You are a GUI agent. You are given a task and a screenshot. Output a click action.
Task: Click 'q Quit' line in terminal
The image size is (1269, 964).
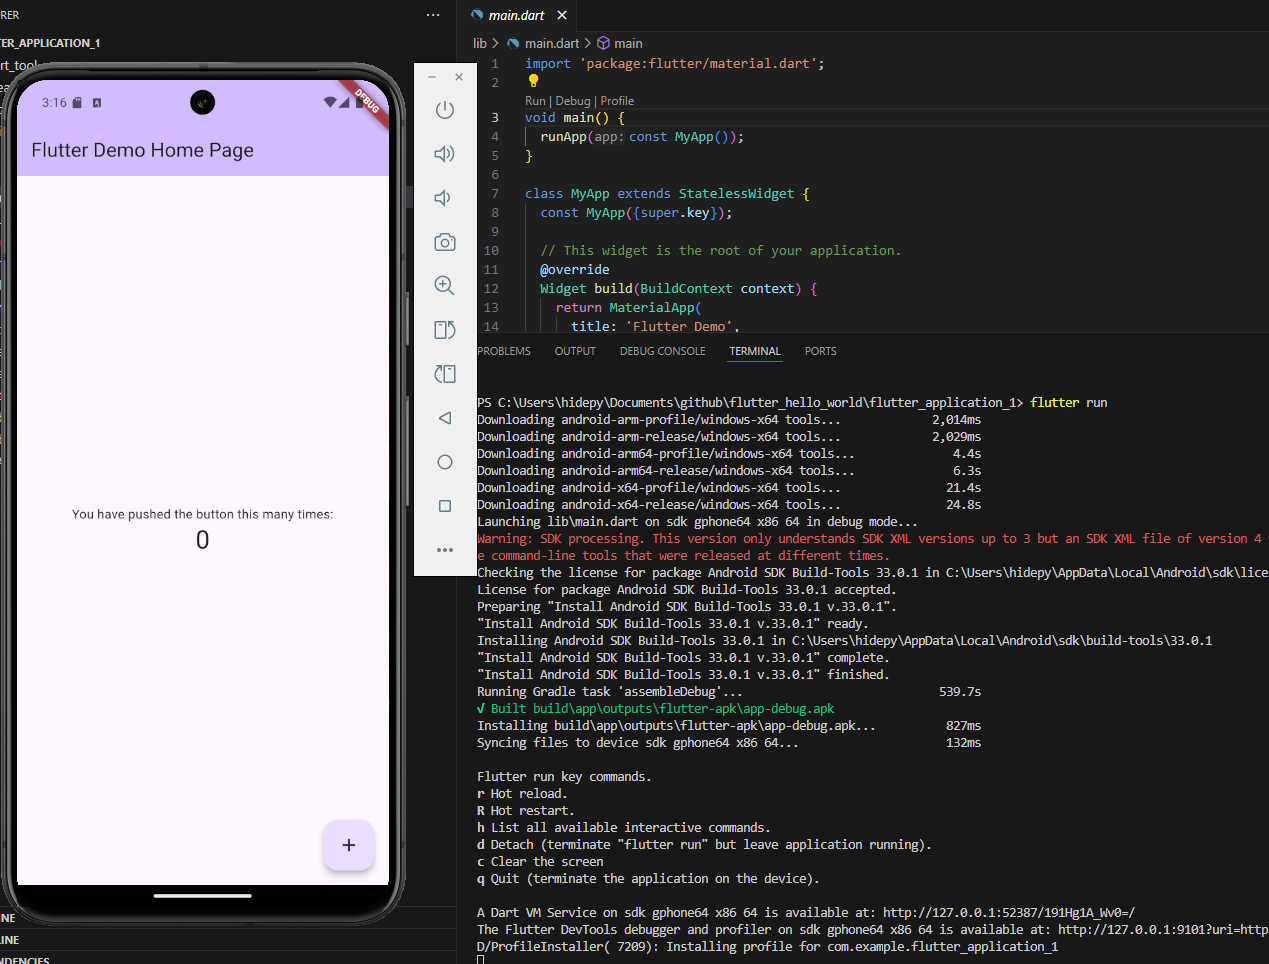pos(648,879)
